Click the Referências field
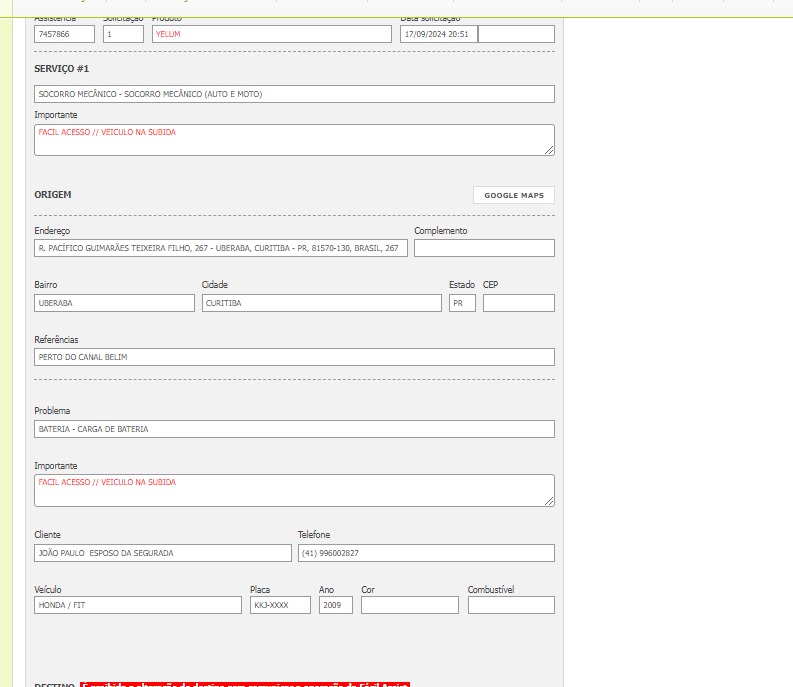Viewport: 793px width, 687px height. pos(294,357)
